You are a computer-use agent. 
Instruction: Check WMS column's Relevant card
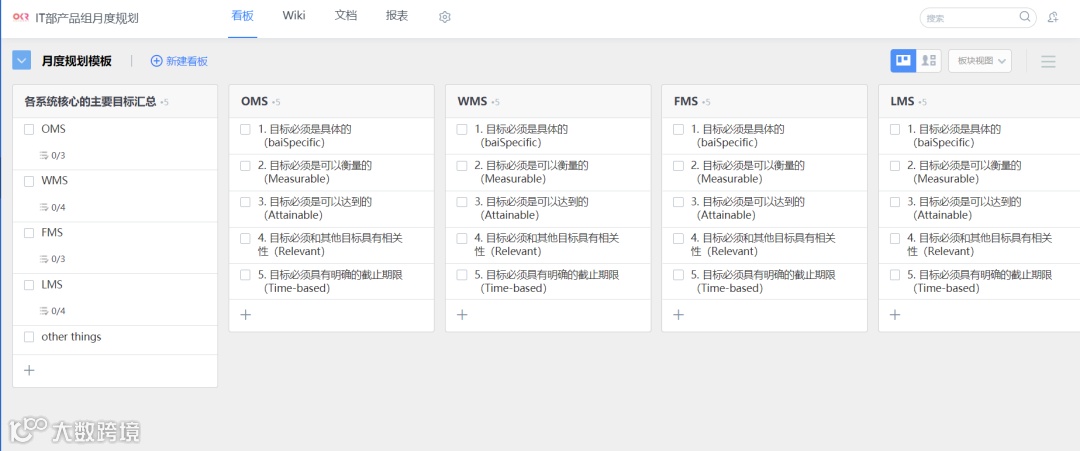(x=461, y=239)
